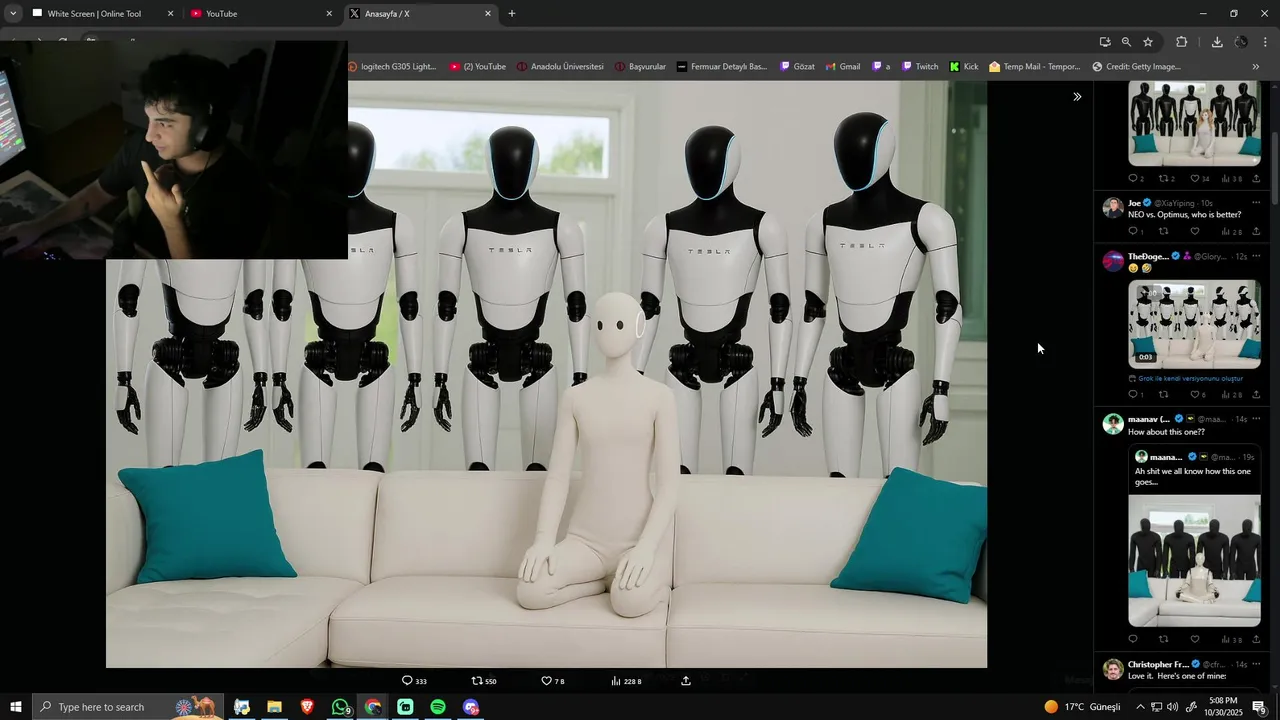Click the reply icon under the main image

[407, 681]
